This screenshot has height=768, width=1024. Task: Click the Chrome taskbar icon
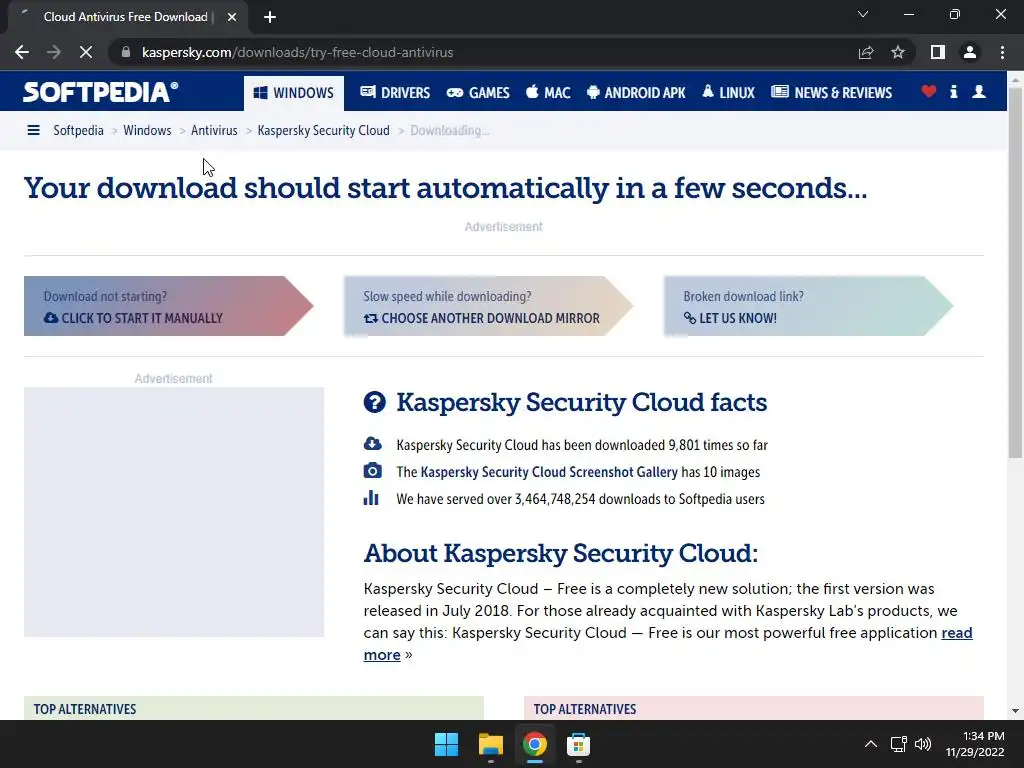click(534, 744)
